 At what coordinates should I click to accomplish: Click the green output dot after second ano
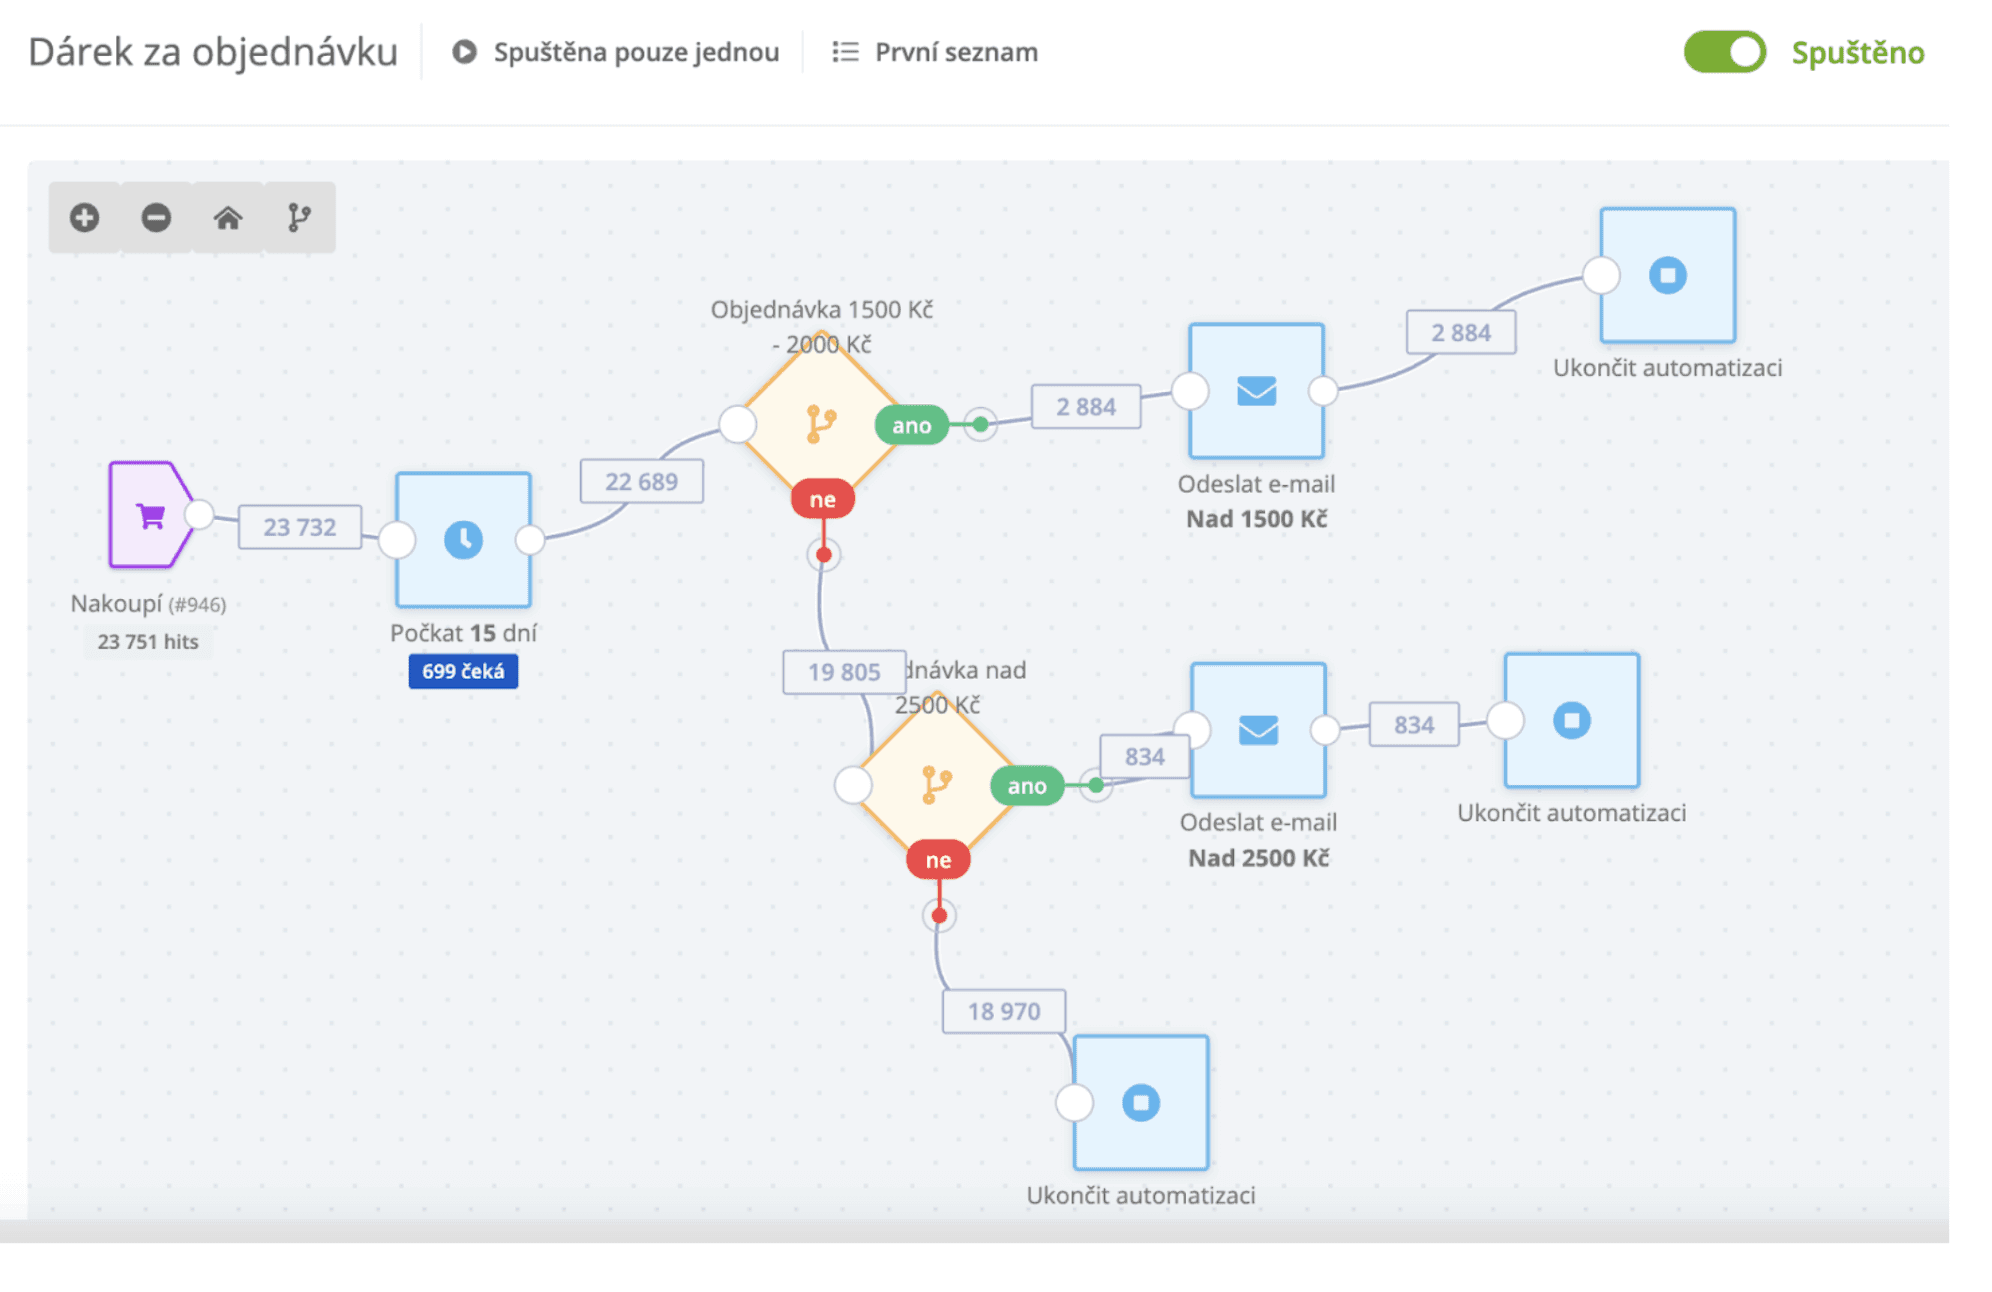pyautogui.click(x=1096, y=786)
